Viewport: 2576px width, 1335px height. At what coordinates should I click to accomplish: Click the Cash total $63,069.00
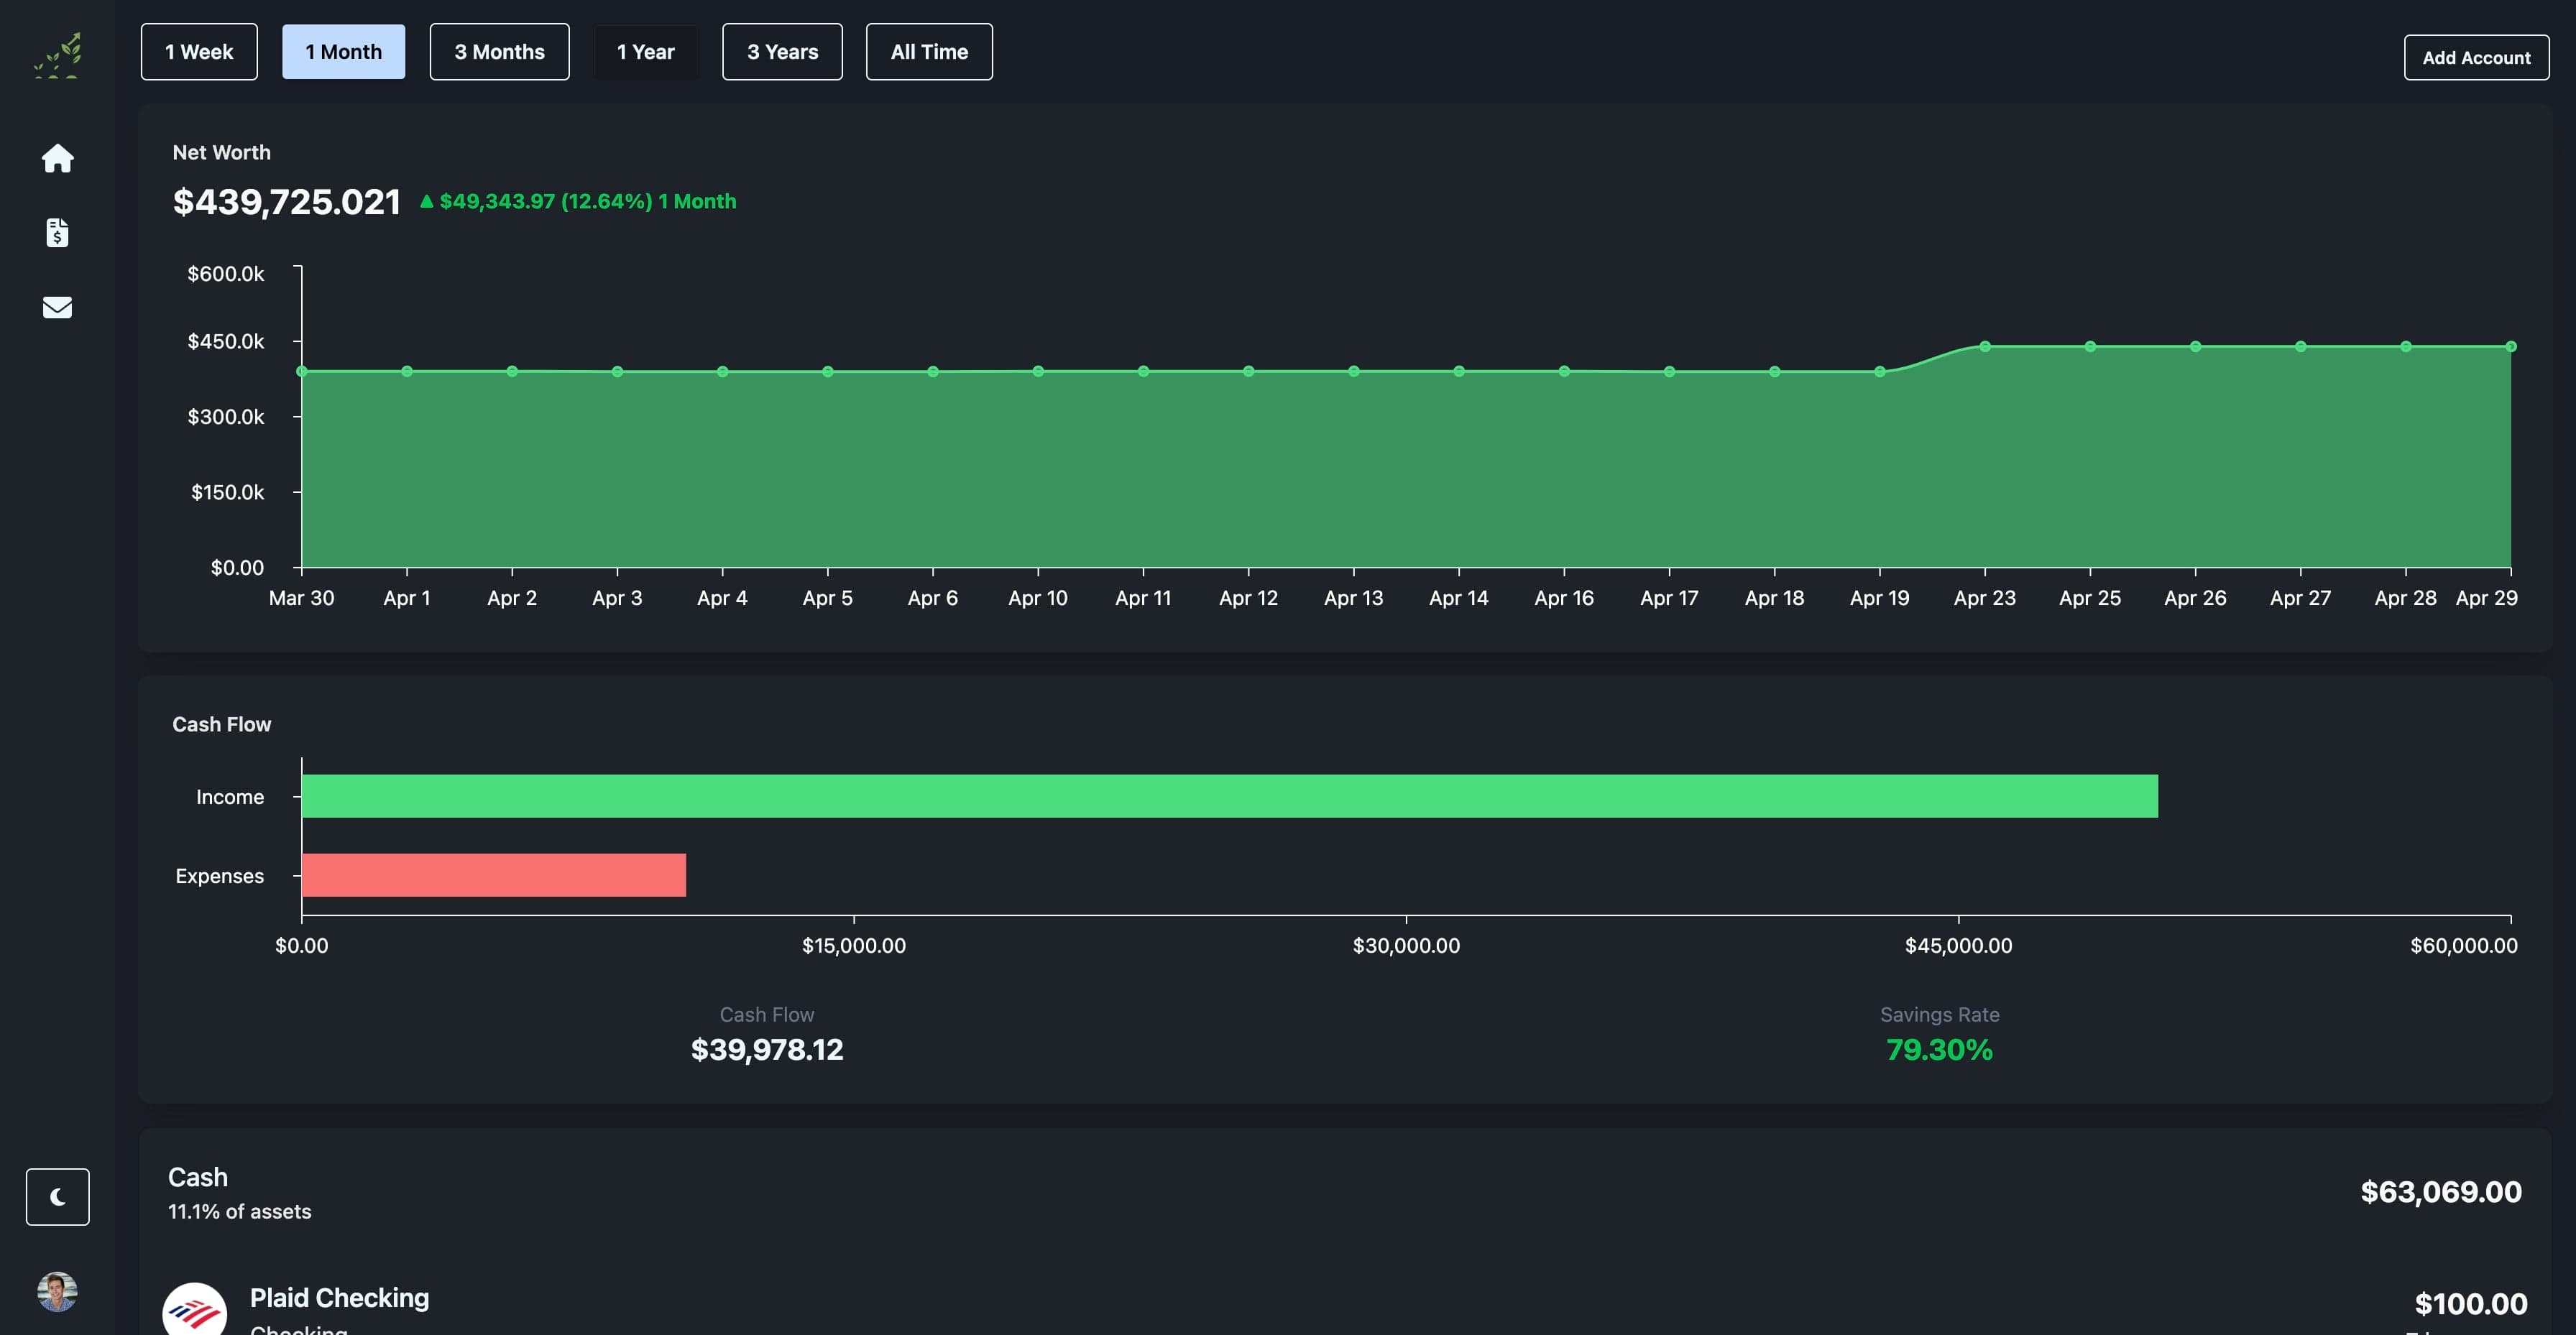[2441, 1191]
